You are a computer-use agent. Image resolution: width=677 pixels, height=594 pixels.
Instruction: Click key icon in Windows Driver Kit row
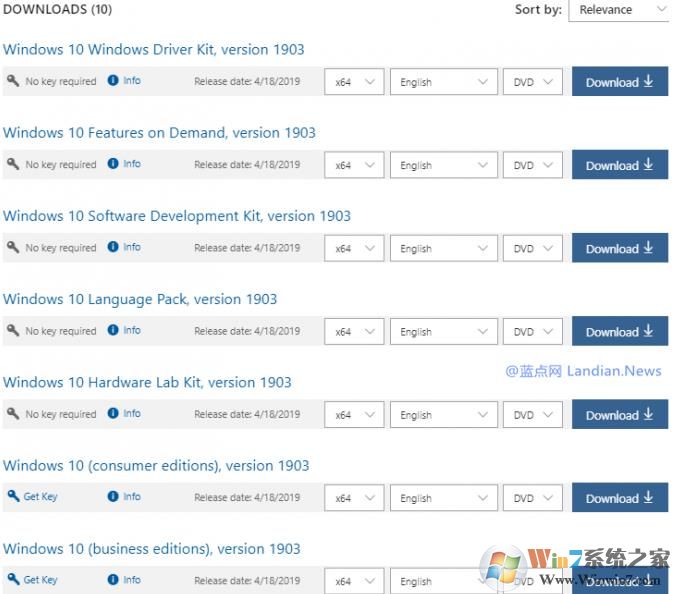pyautogui.click(x=13, y=80)
